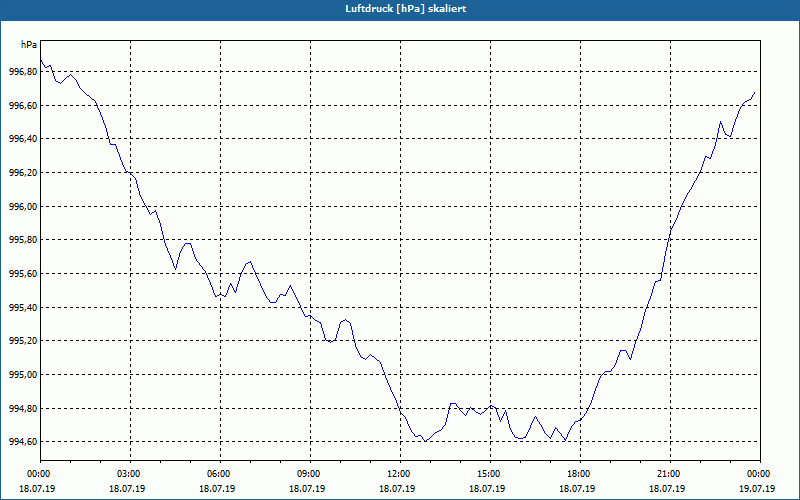Click the 995,40 axis value
This screenshot has height=500, width=800.
pos(23,307)
